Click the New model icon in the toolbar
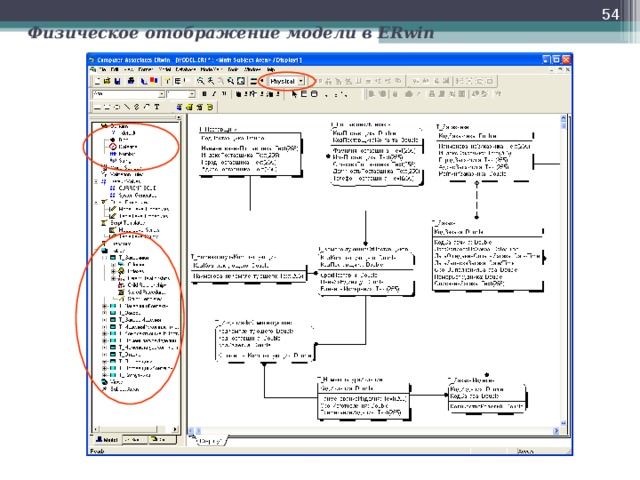This screenshot has height=480, width=640. [95, 79]
